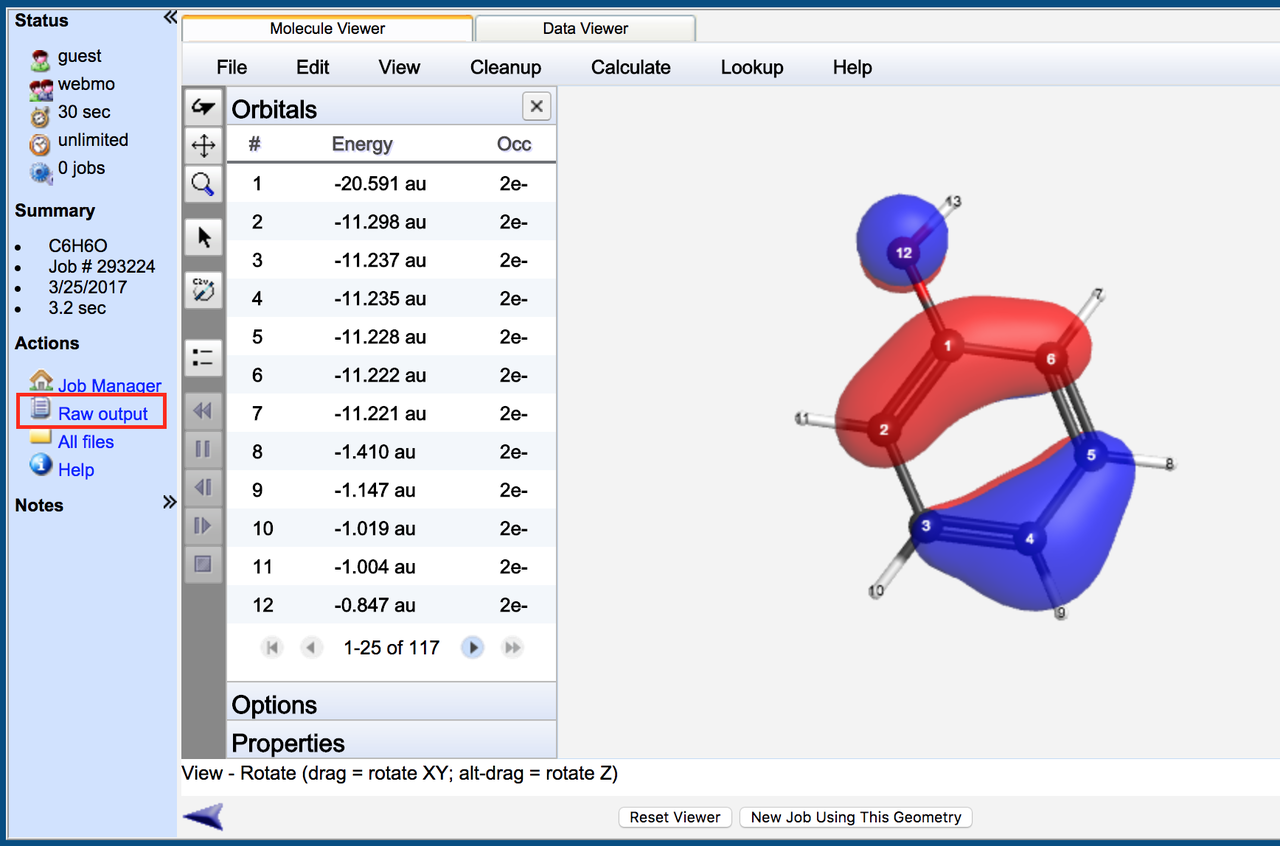The width and height of the screenshot is (1280, 846).
Task: Select the Translate tool icon
Action: (x=203, y=145)
